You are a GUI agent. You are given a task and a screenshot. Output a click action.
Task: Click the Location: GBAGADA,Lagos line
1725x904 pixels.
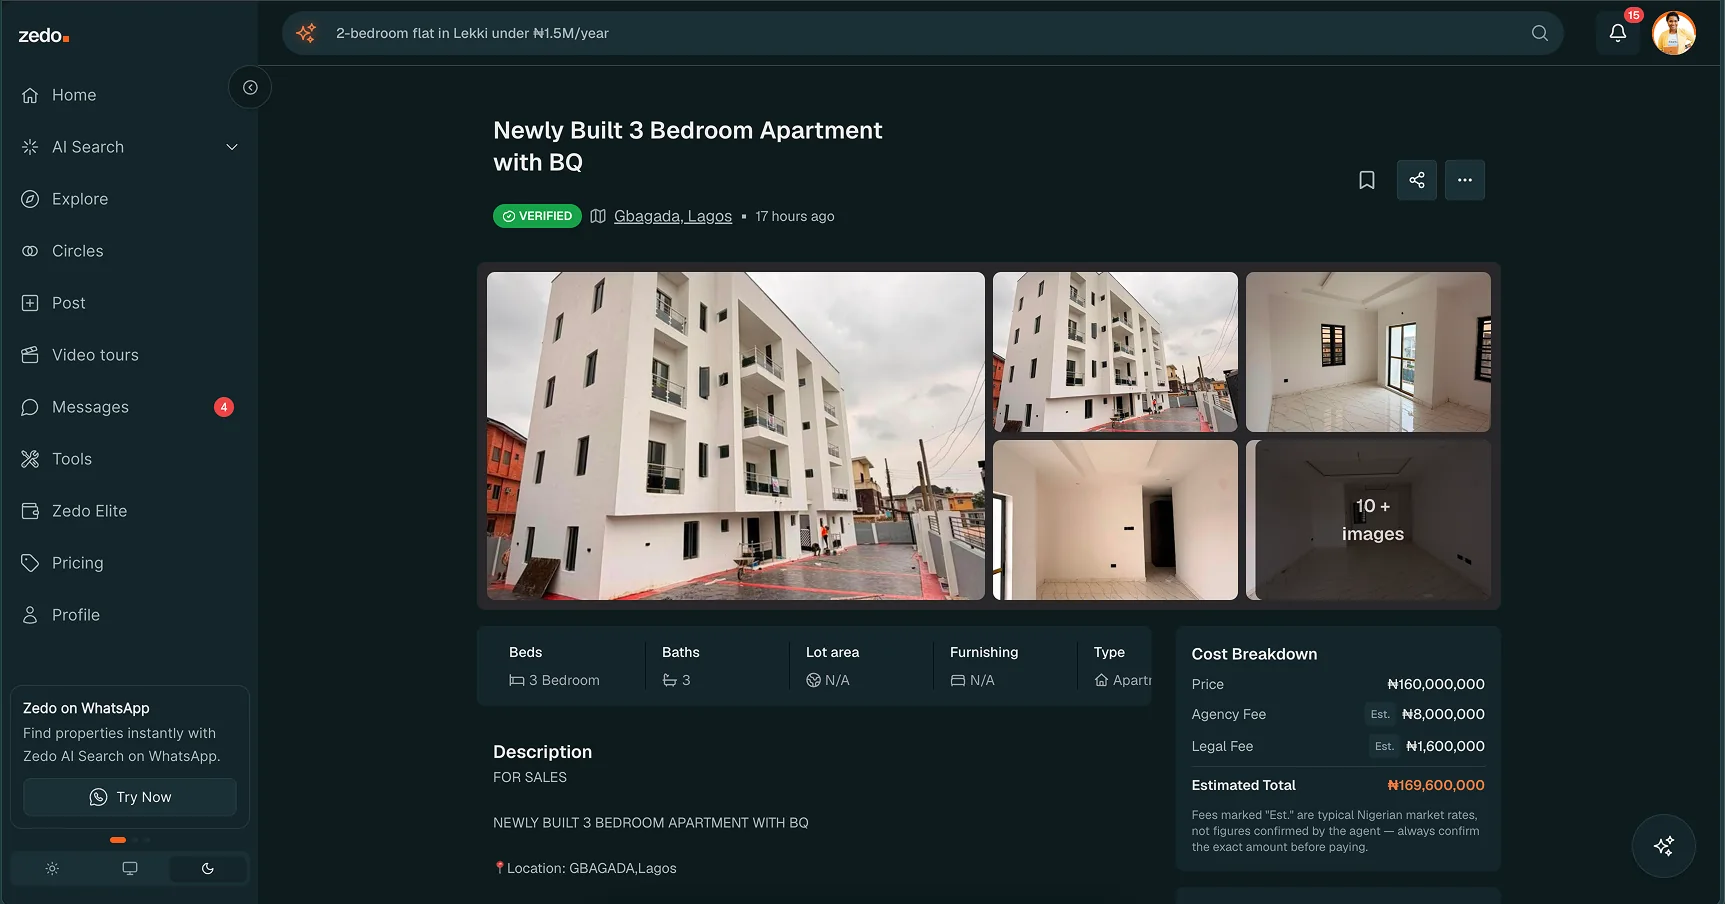point(585,868)
